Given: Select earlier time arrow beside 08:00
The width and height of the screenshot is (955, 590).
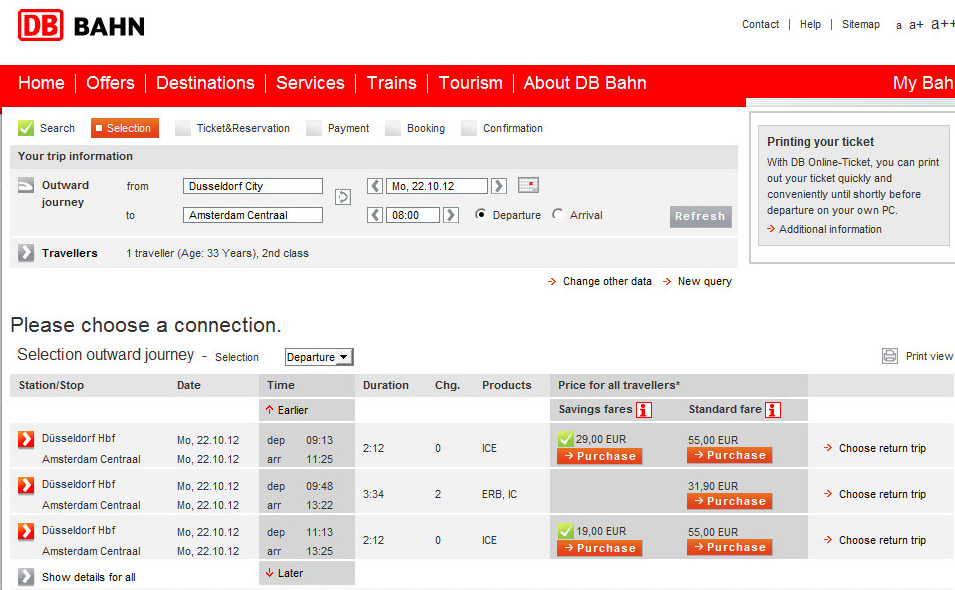Looking at the screenshot, I should 375,215.
